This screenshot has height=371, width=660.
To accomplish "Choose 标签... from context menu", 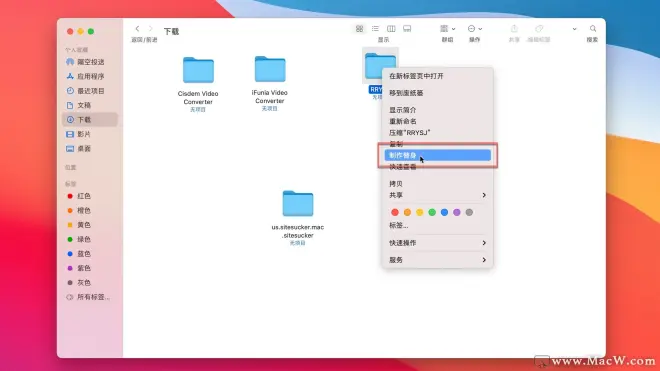I will tap(437, 226).
